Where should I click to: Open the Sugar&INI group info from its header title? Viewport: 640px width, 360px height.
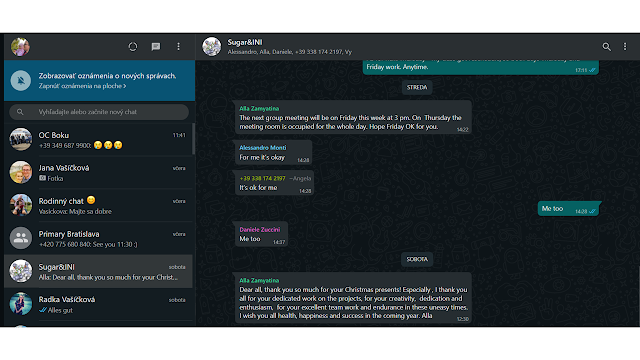[245, 42]
